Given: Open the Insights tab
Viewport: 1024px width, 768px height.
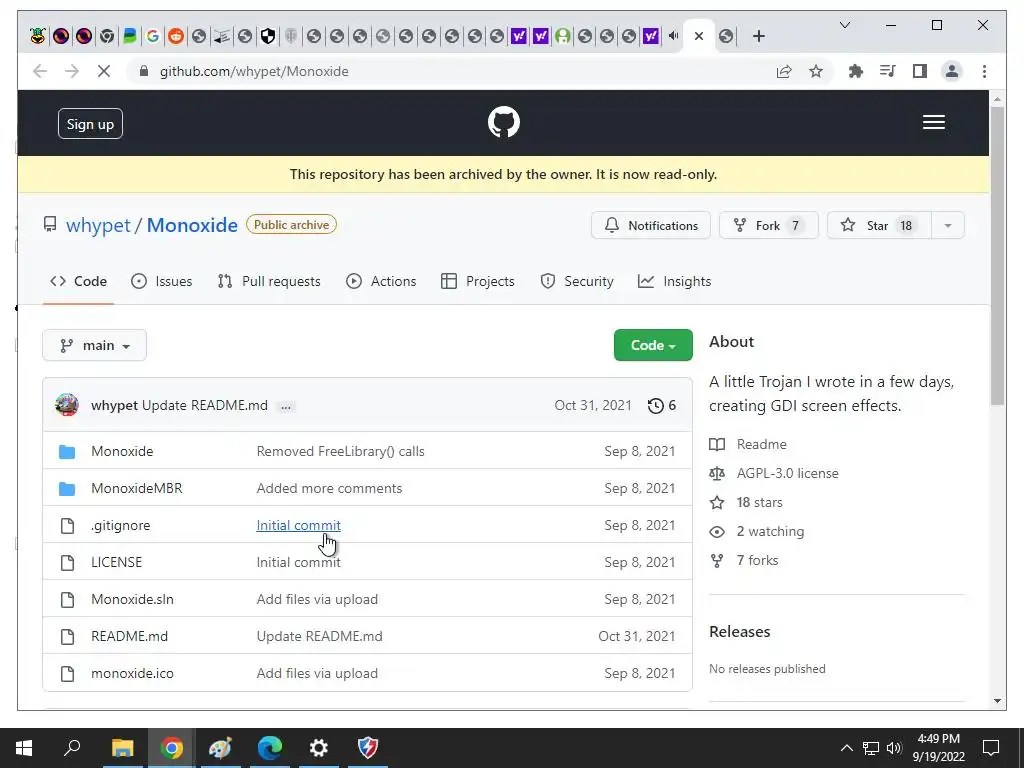Looking at the screenshot, I should coord(675,281).
